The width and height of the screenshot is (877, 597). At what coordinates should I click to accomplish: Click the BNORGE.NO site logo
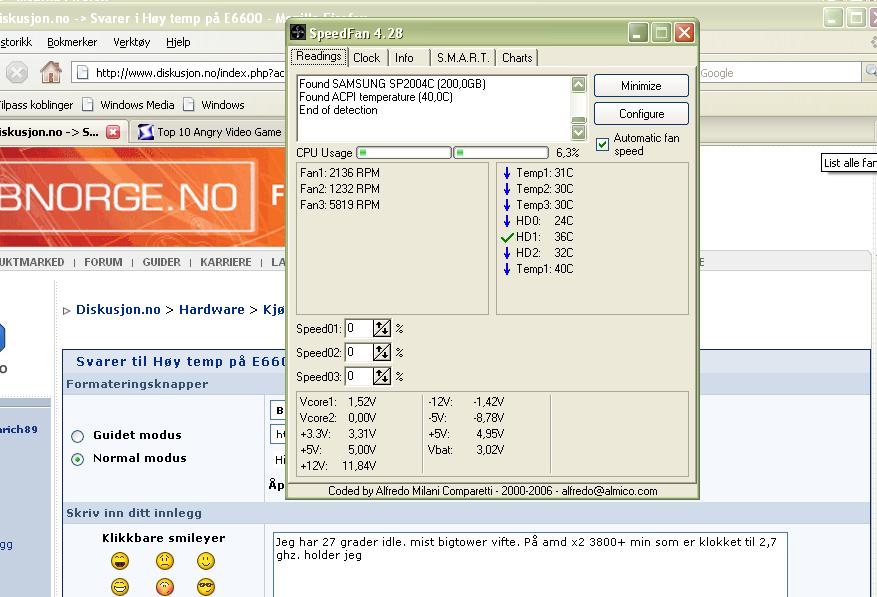[126, 196]
